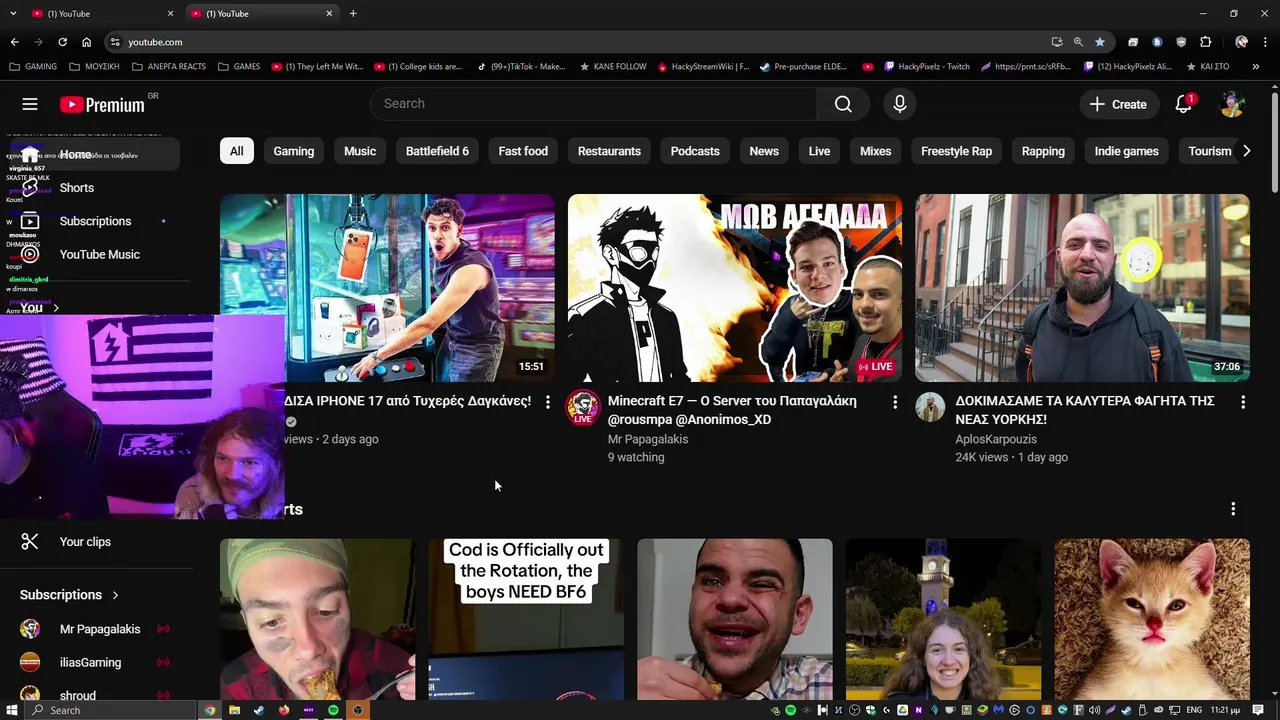Click the AplosKarpouzis channel avatar
The width and height of the screenshot is (1280, 720).
point(930,408)
